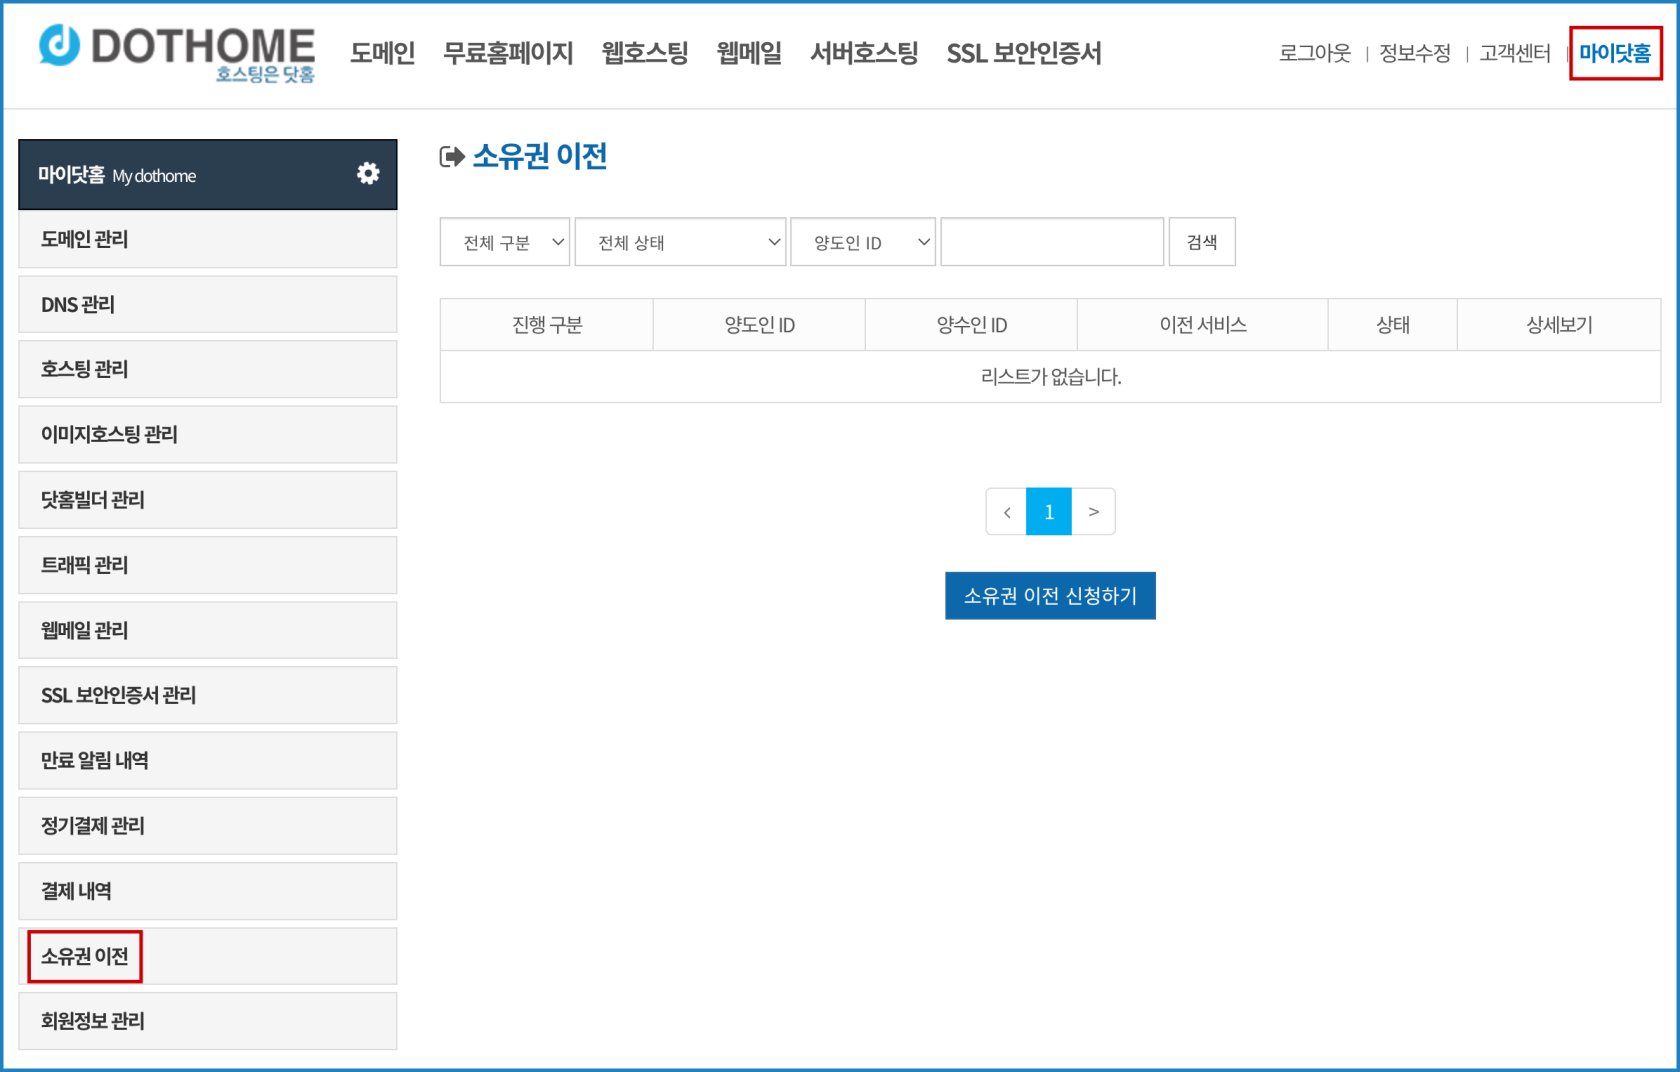Open the 전체 구분 dropdown
Viewport: 1680px width, 1072px height.
[x=504, y=241]
